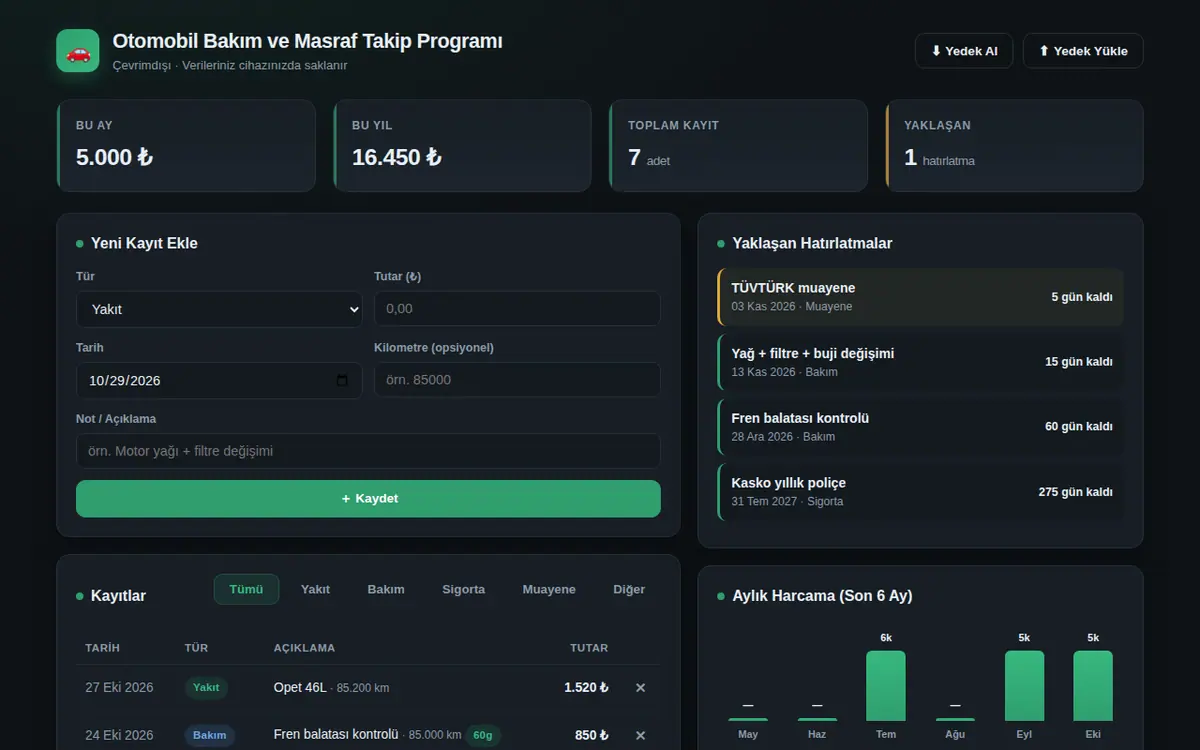Switch to the Bakım filter tab
Viewport: 1200px width, 750px height.
click(386, 589)
